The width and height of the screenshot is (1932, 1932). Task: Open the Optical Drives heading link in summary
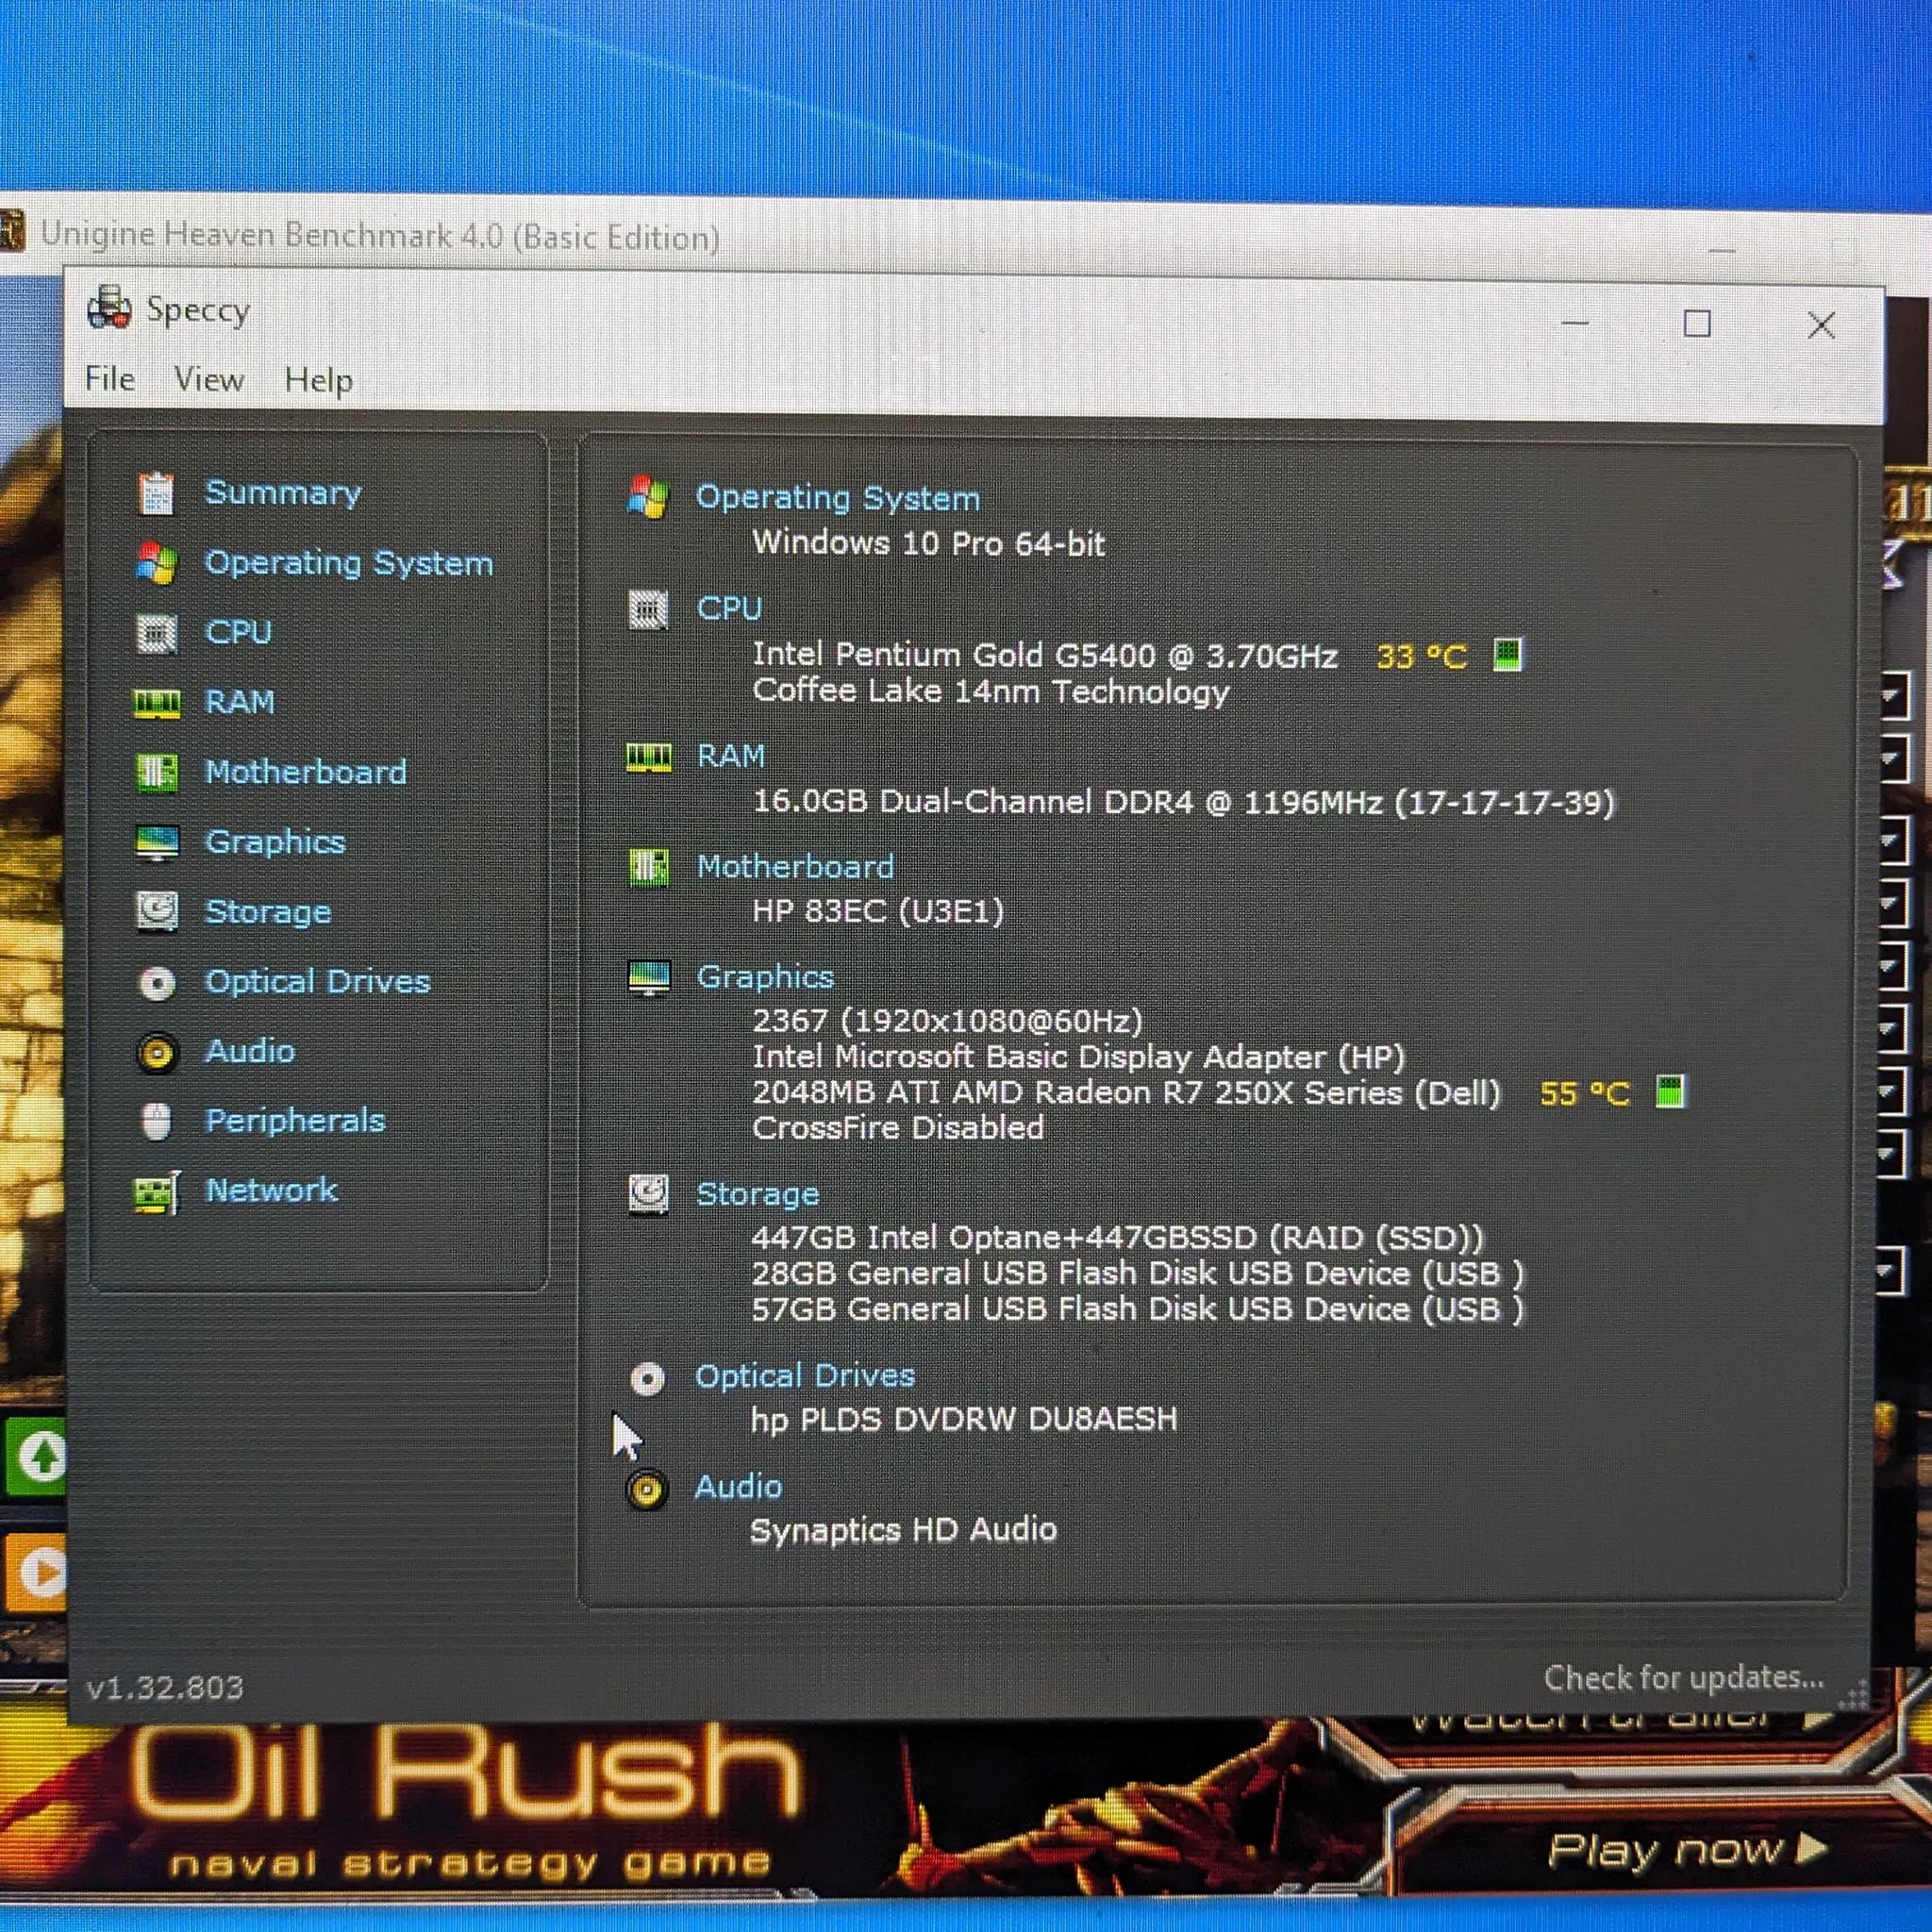[x=805, y=1376]
